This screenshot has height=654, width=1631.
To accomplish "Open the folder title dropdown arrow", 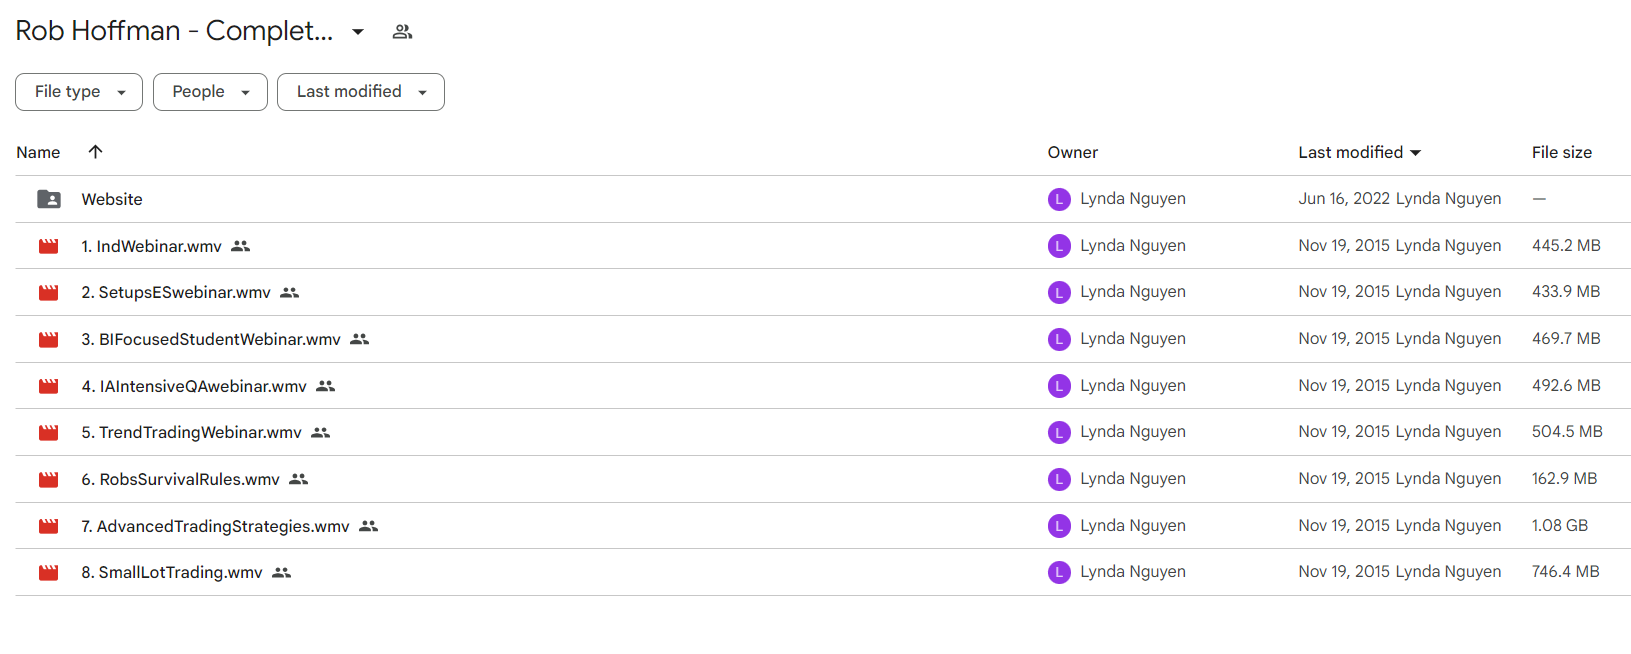I will click(x=358, y=32).
